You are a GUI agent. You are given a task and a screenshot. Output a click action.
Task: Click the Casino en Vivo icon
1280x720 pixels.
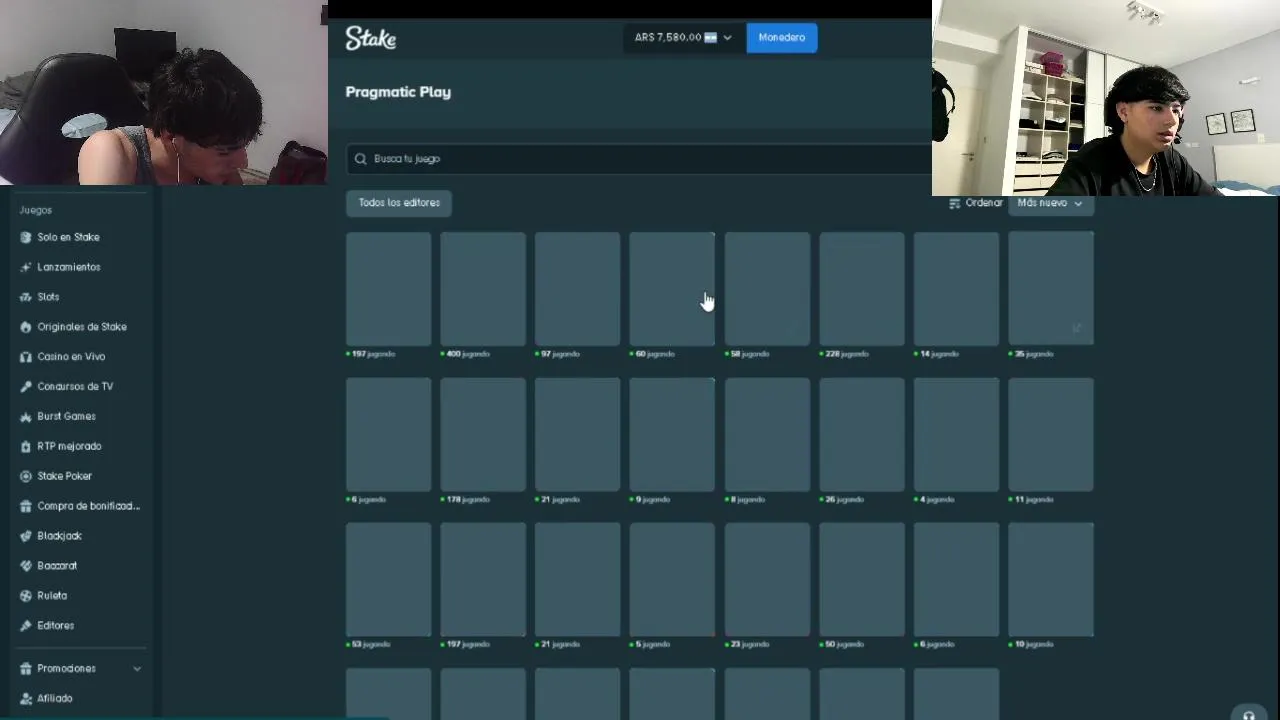click(x=26, y=357)
